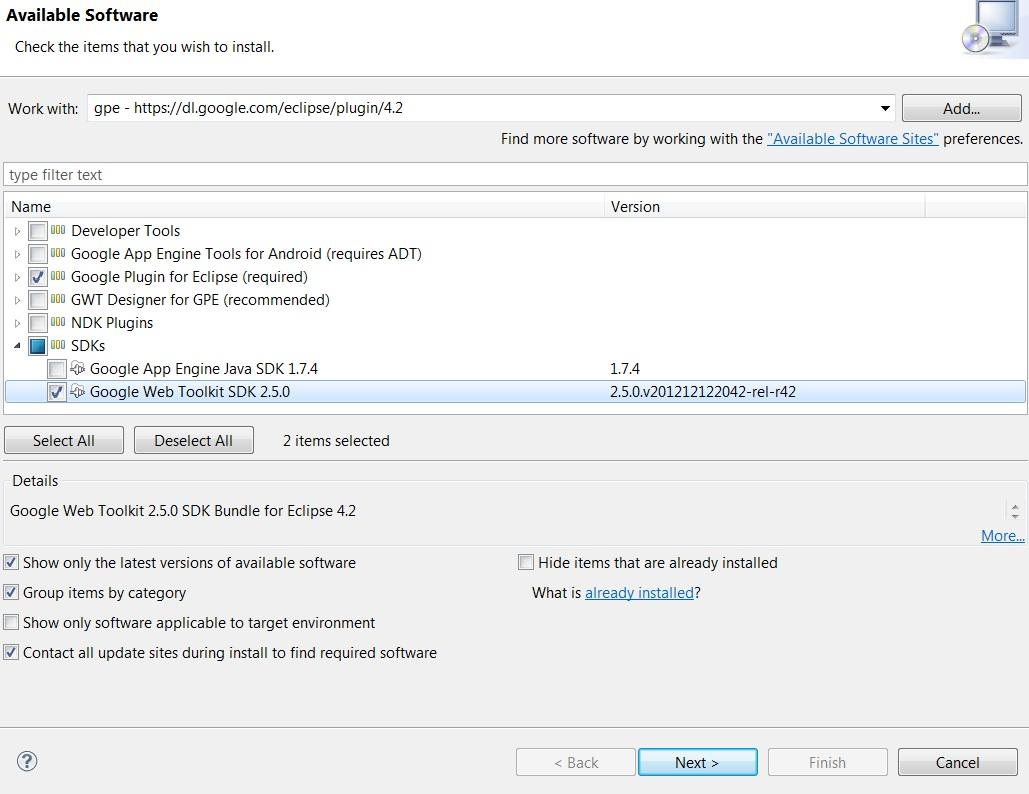Click version text 2.5.0.v201212122042-rel-r42
Viewport: 1029px width, 794px height.
click(703, 392)
